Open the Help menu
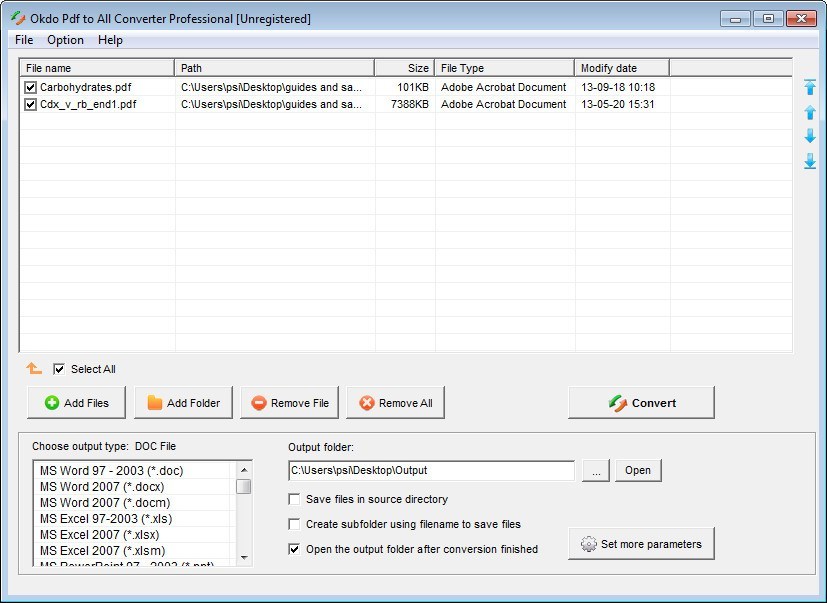The height and width of the screenshot is (603, 827). click(110, 40)
